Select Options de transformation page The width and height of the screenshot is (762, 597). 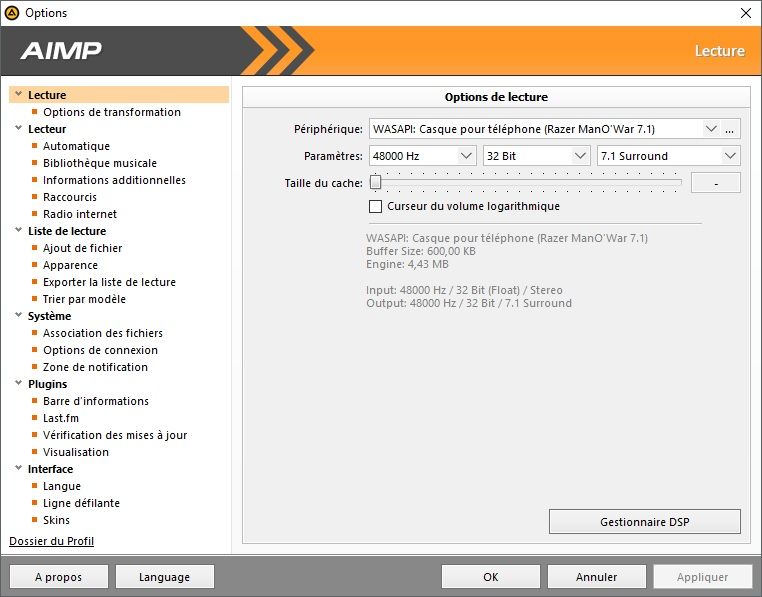[112, 112]
